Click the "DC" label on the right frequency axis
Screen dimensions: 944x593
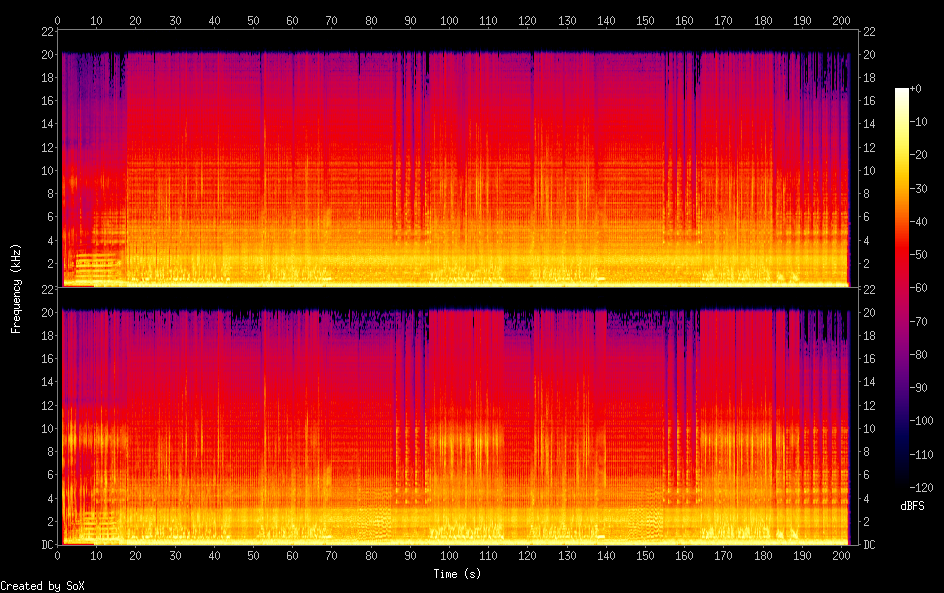(x=869, y=545)
